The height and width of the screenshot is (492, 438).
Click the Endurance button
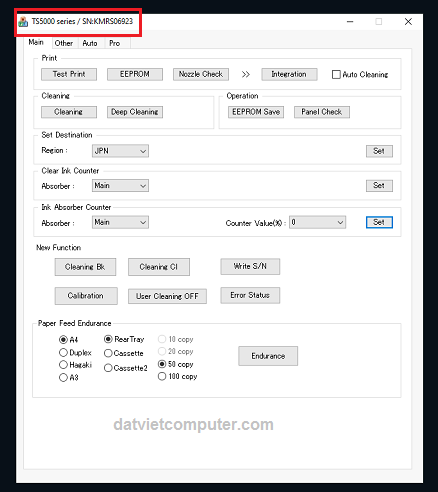[x=268, y=356]
